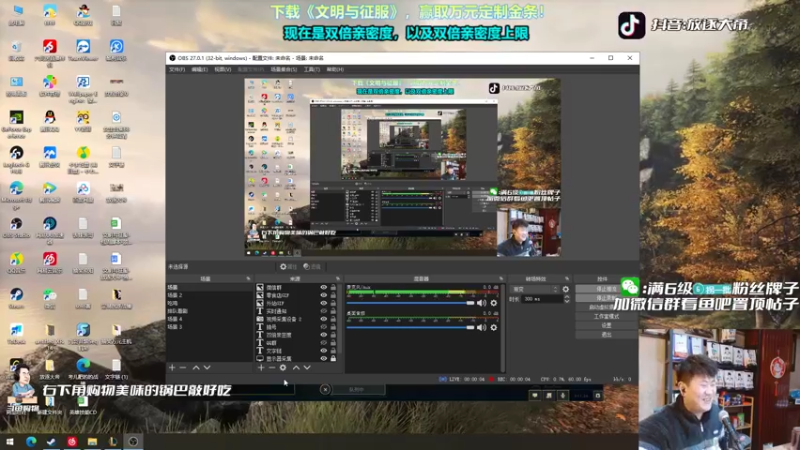Click Windows Start button on taskbar

10,442
